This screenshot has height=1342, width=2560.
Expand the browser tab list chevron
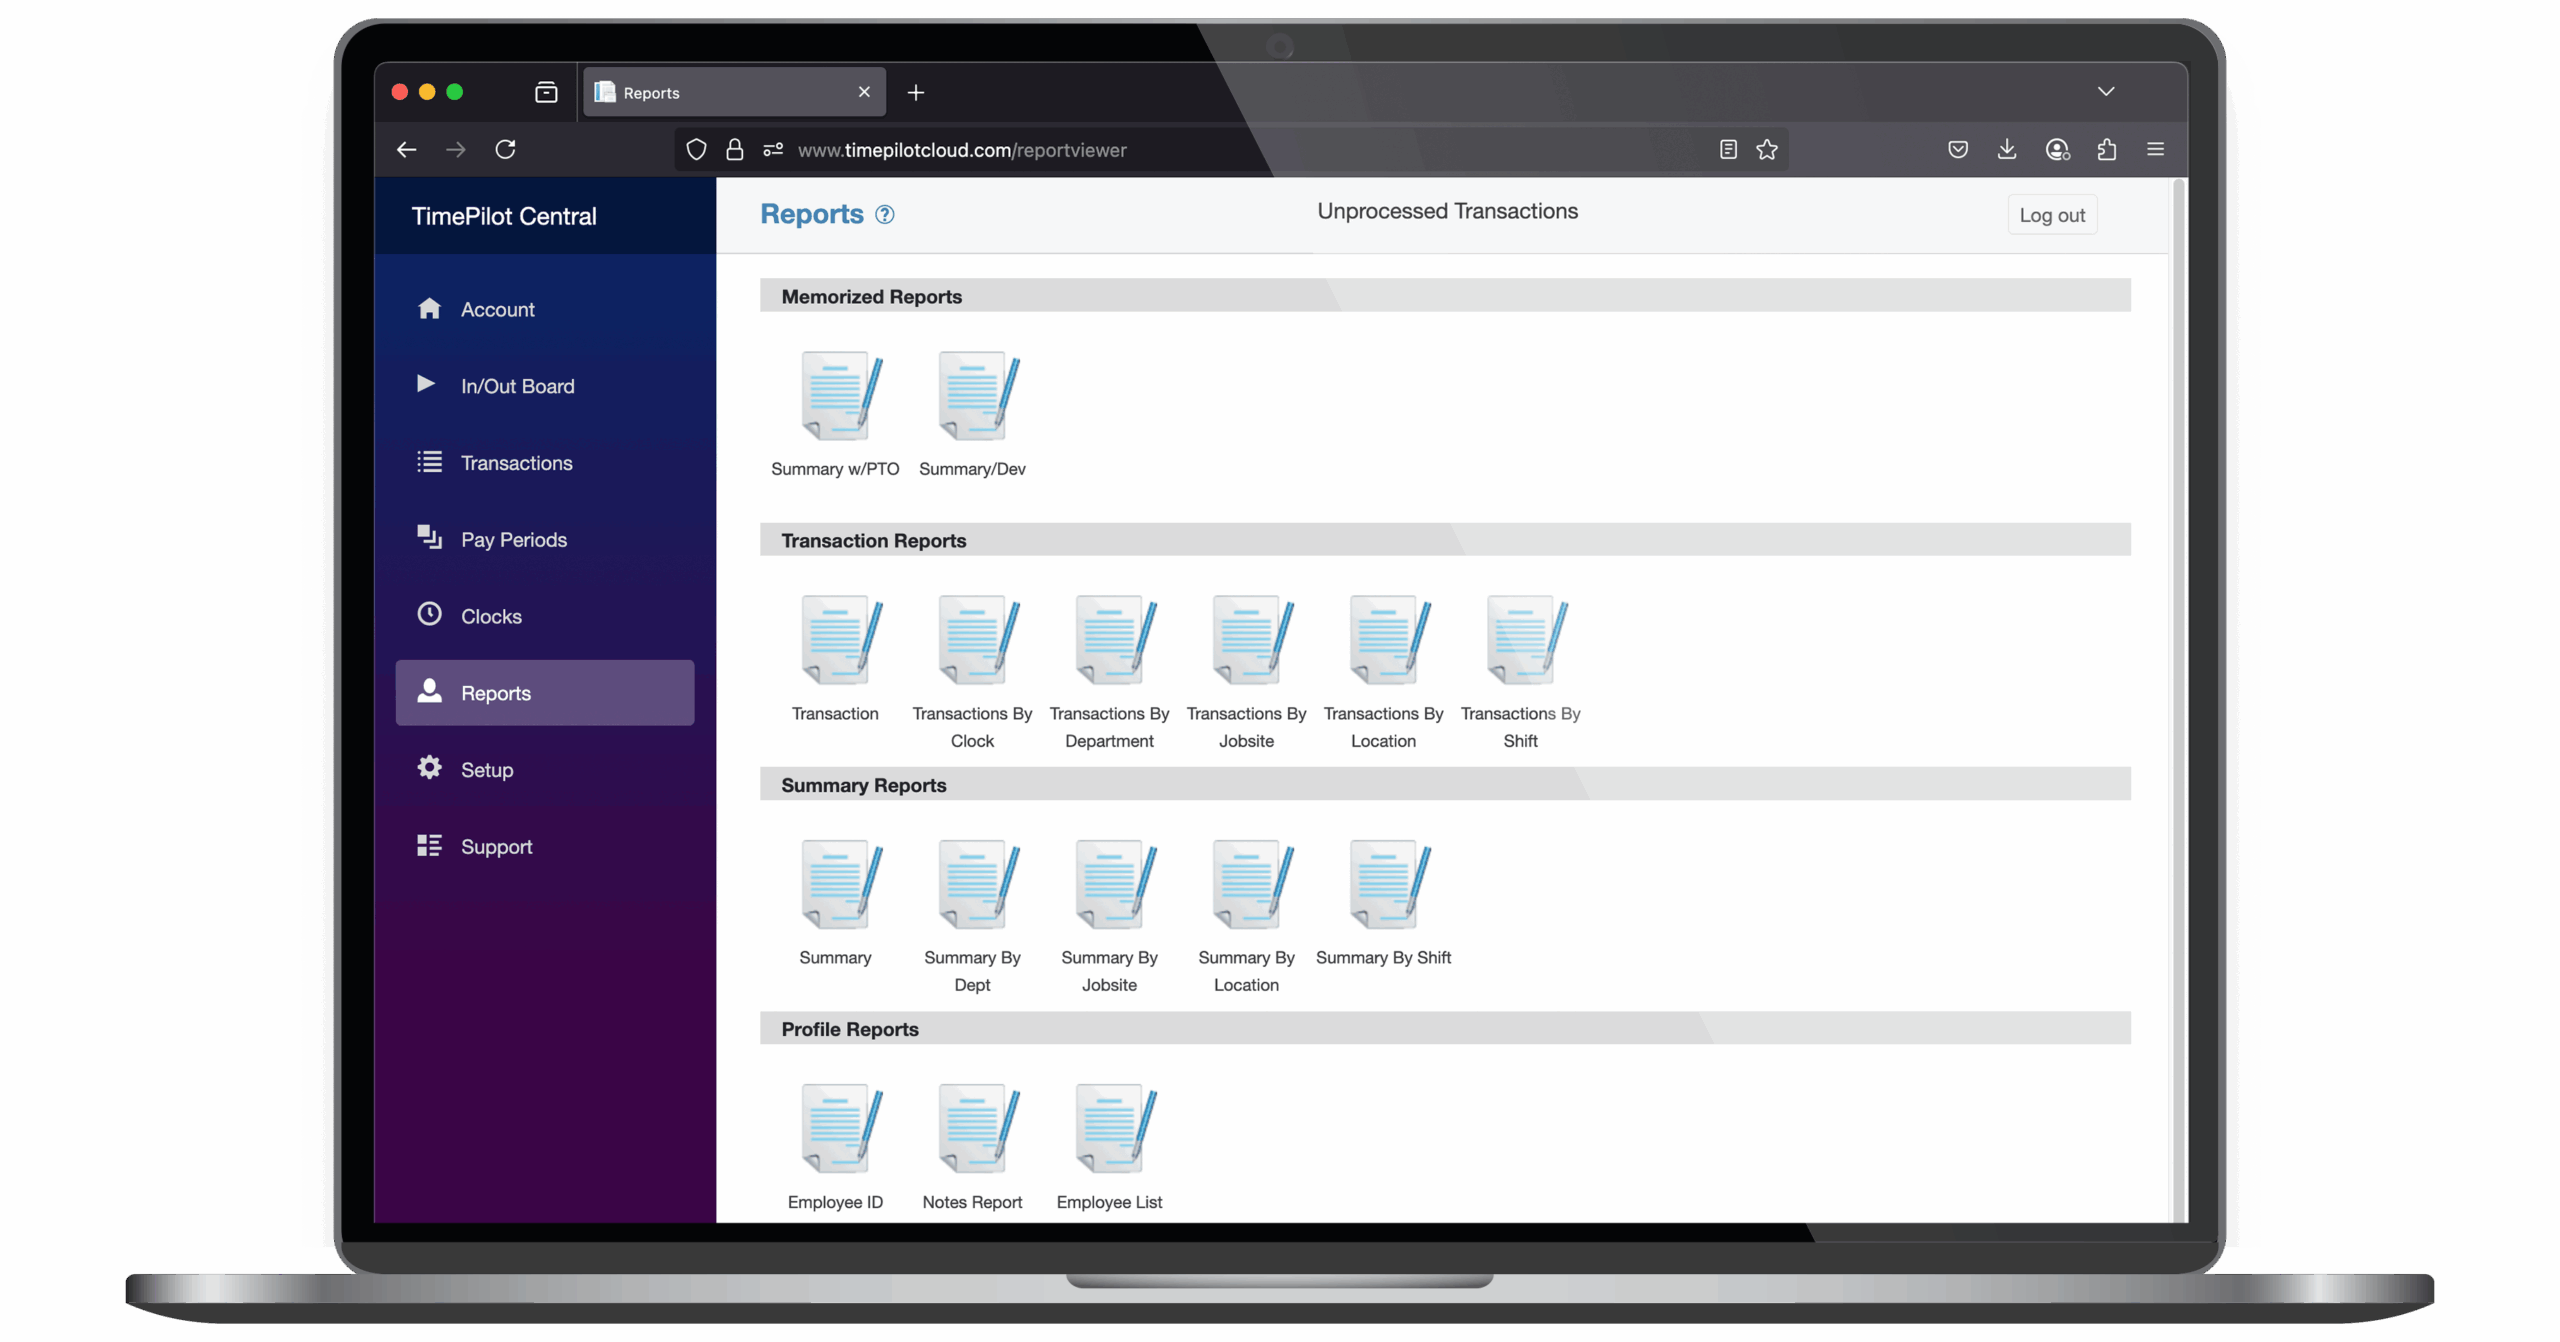tap(2105, 92)
